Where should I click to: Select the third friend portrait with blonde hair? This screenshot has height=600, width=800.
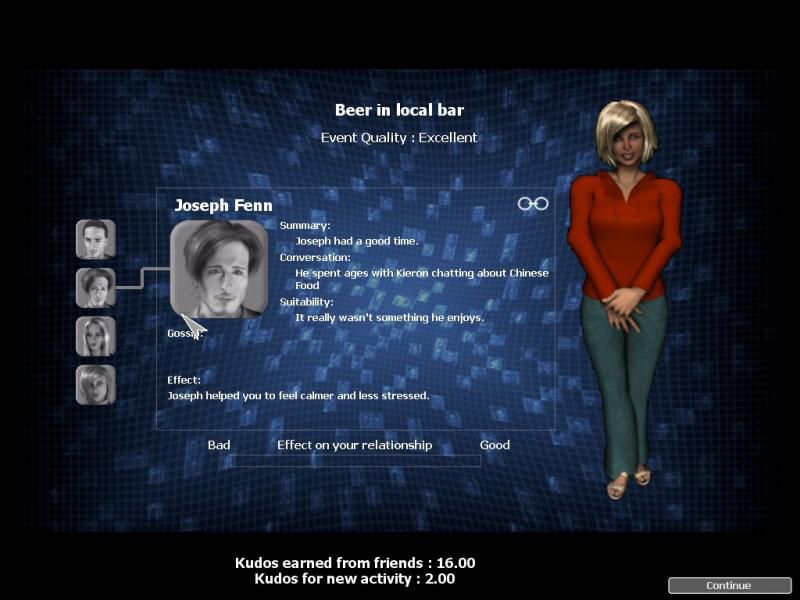coord(96,336)
